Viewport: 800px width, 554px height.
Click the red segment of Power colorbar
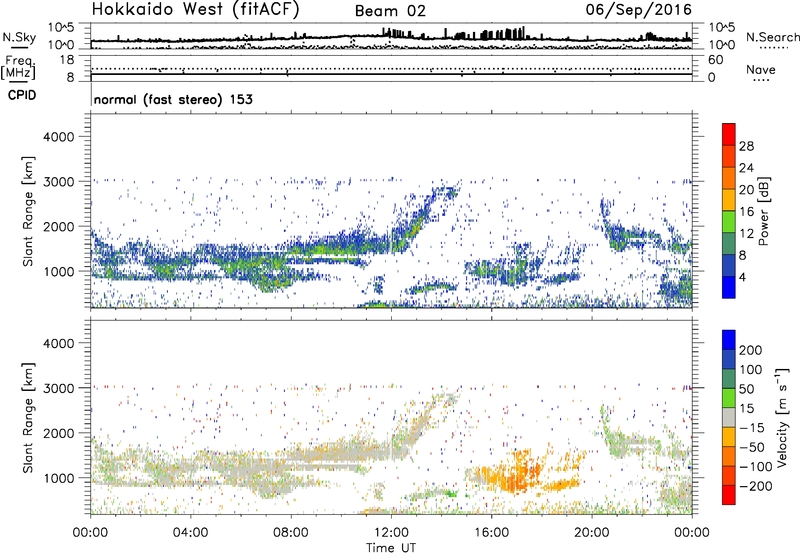point(729,135)
